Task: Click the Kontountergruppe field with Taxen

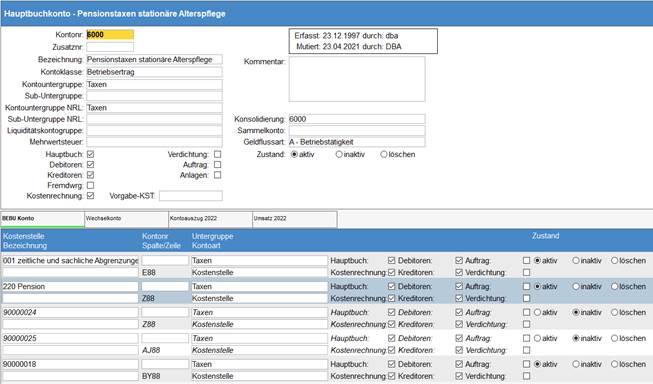Action: [154, 85]
